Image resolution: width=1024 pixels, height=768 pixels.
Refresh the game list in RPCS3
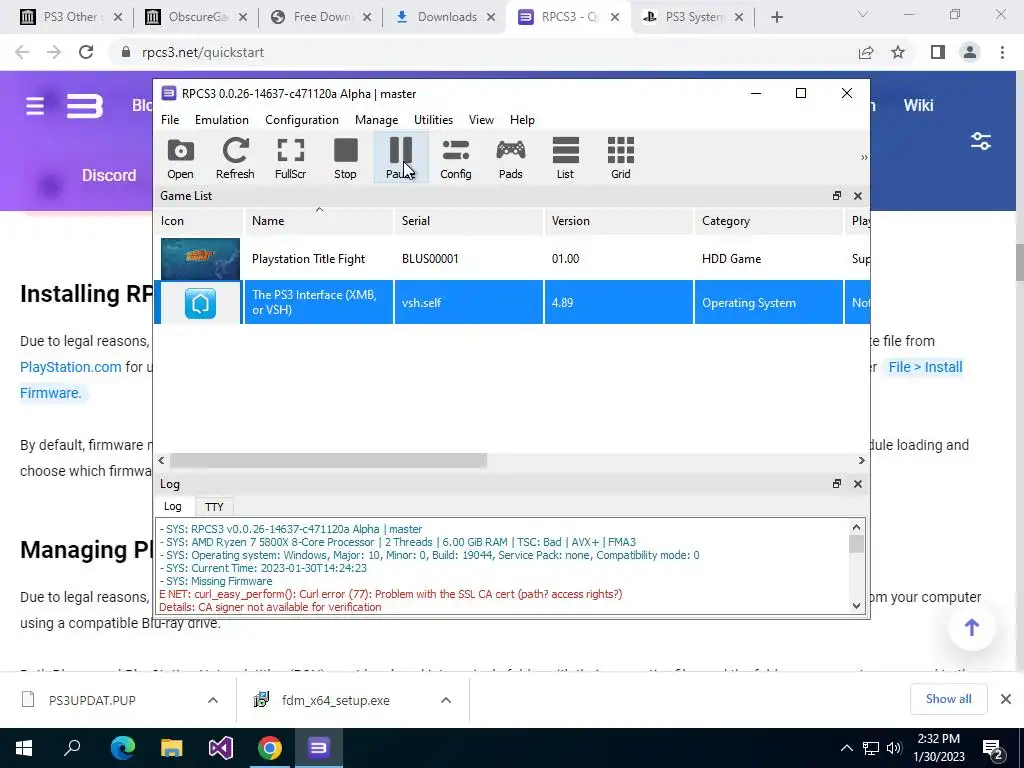pos(235,158)
